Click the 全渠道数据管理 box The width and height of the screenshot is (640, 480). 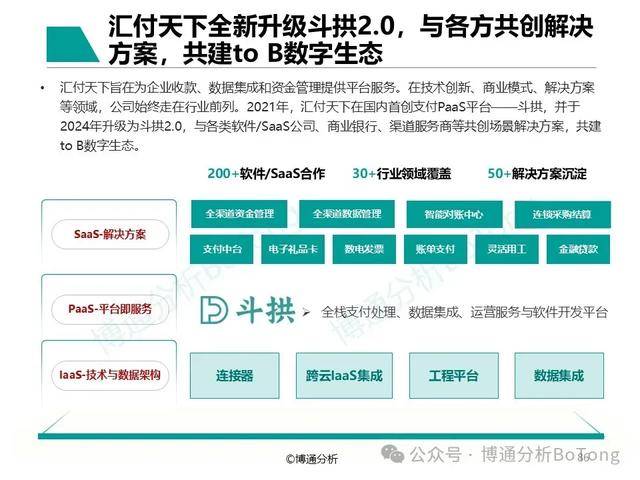[347, 213]
